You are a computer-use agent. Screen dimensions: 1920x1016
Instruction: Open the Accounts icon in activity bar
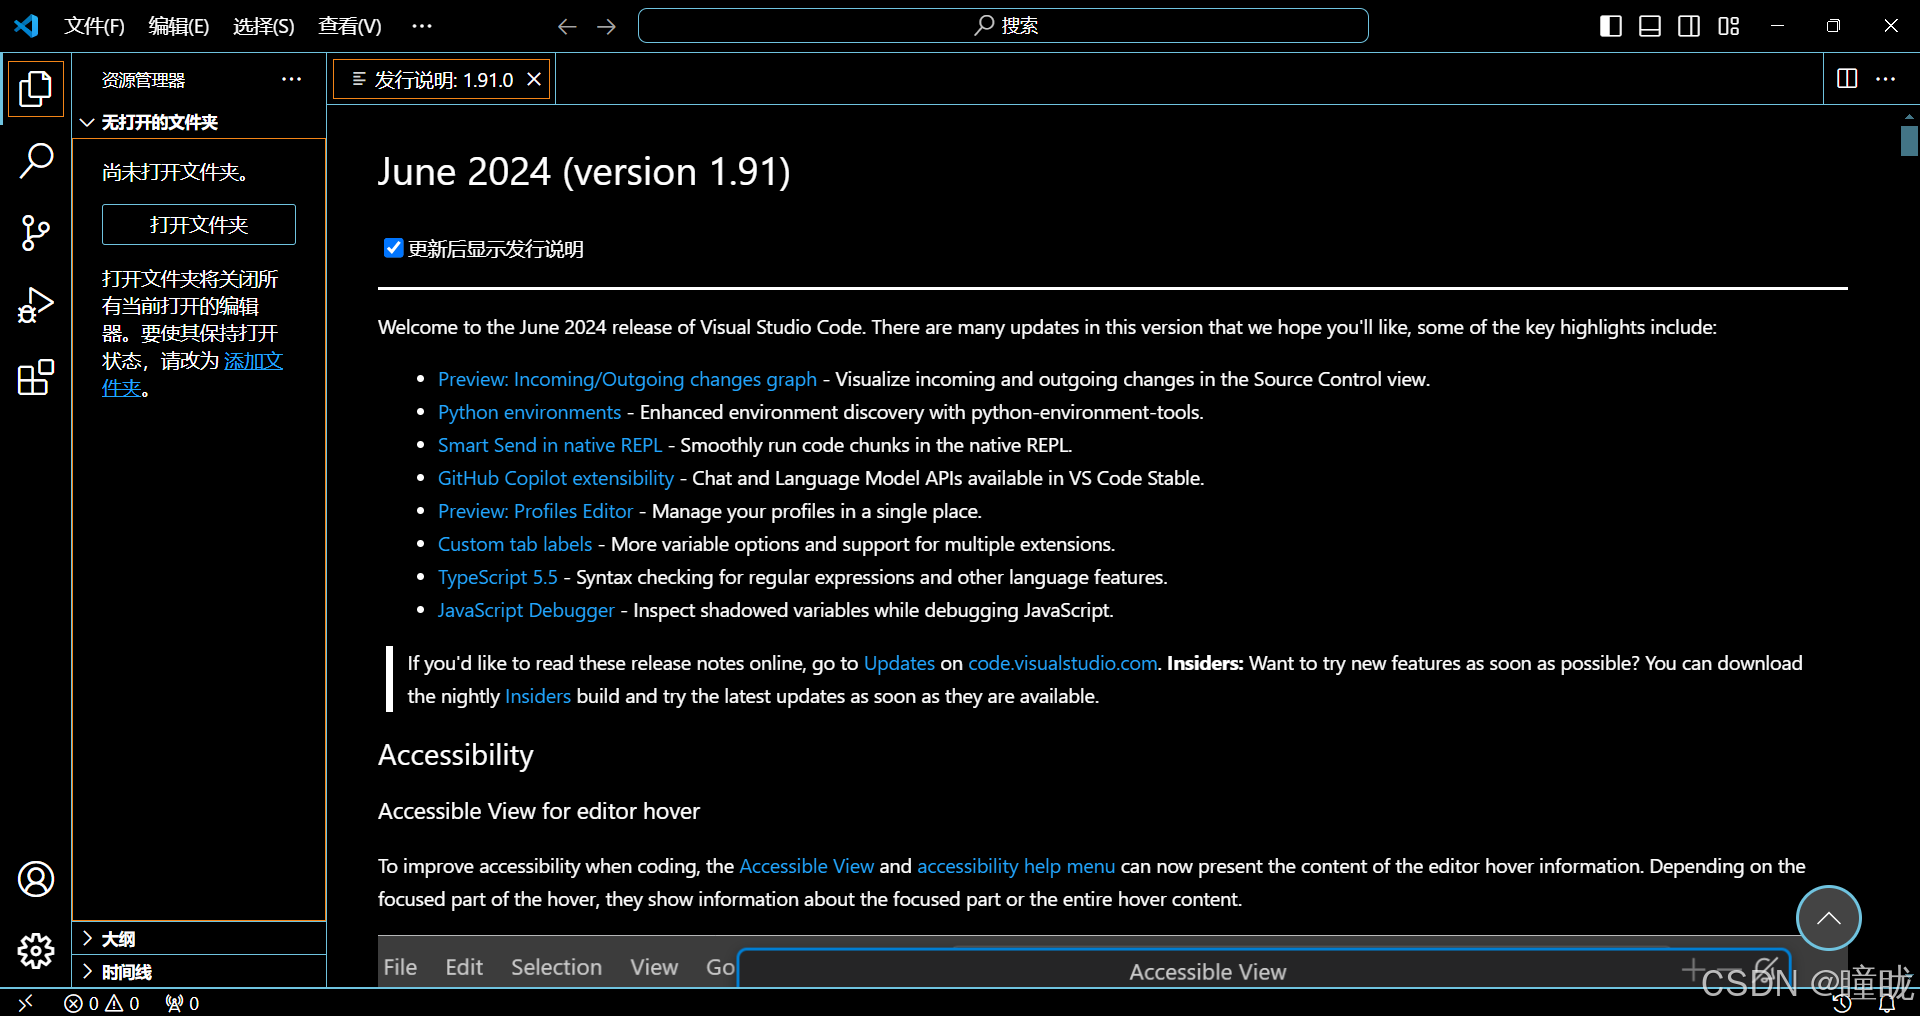pos(36,879)
